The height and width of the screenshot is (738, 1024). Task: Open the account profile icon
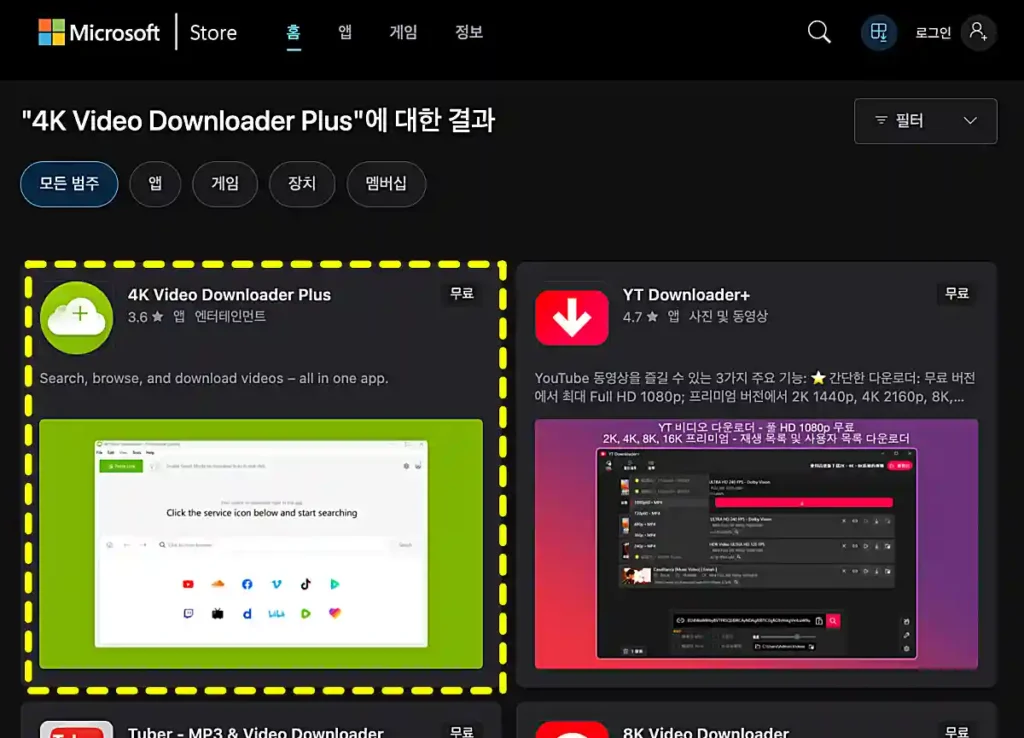tap(978, 31)
